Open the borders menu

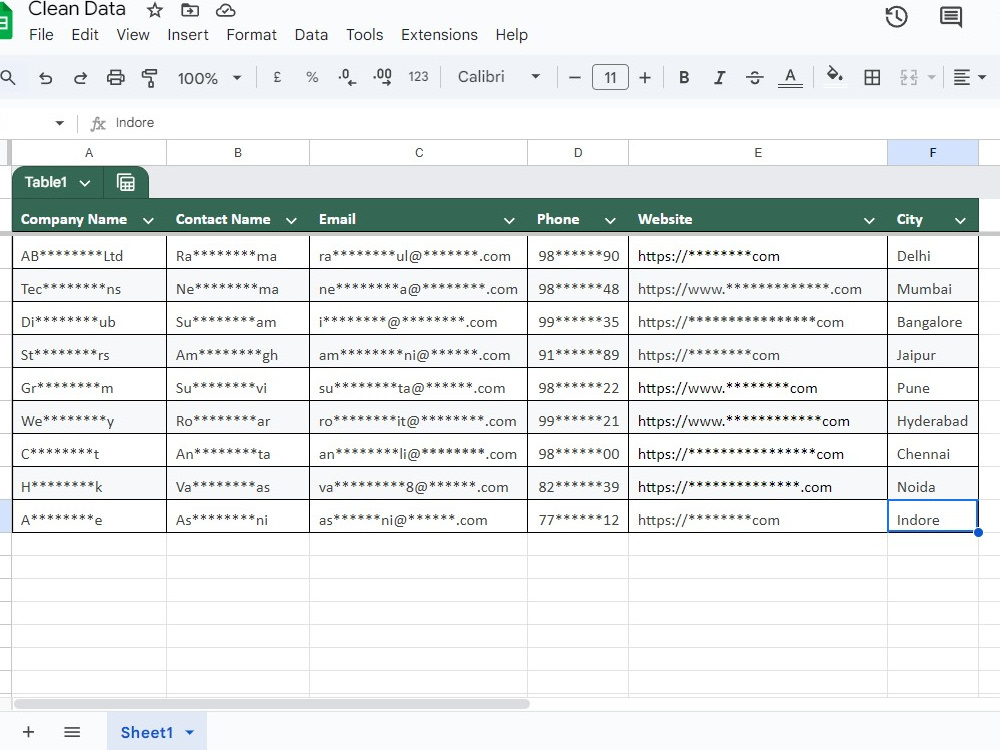872,77
